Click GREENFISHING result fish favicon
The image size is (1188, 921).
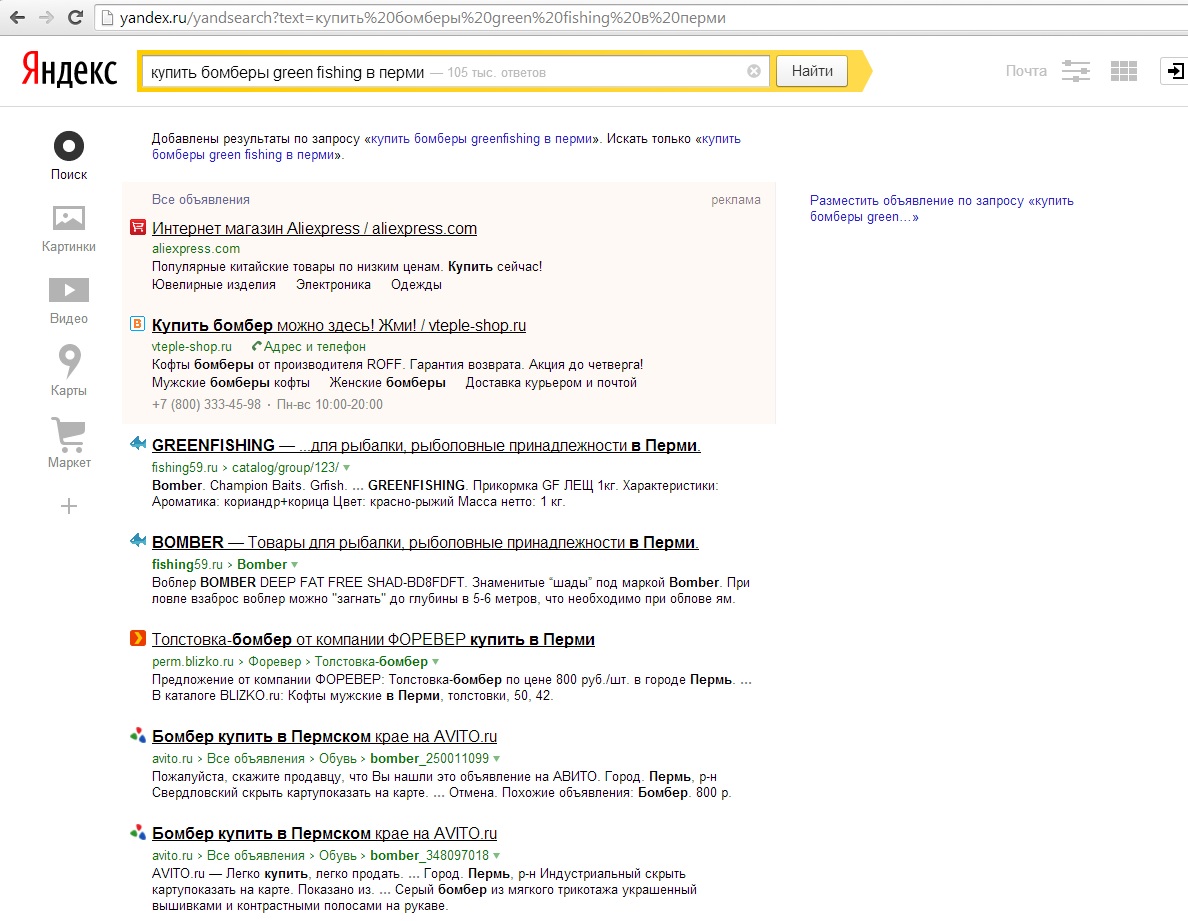137,443
